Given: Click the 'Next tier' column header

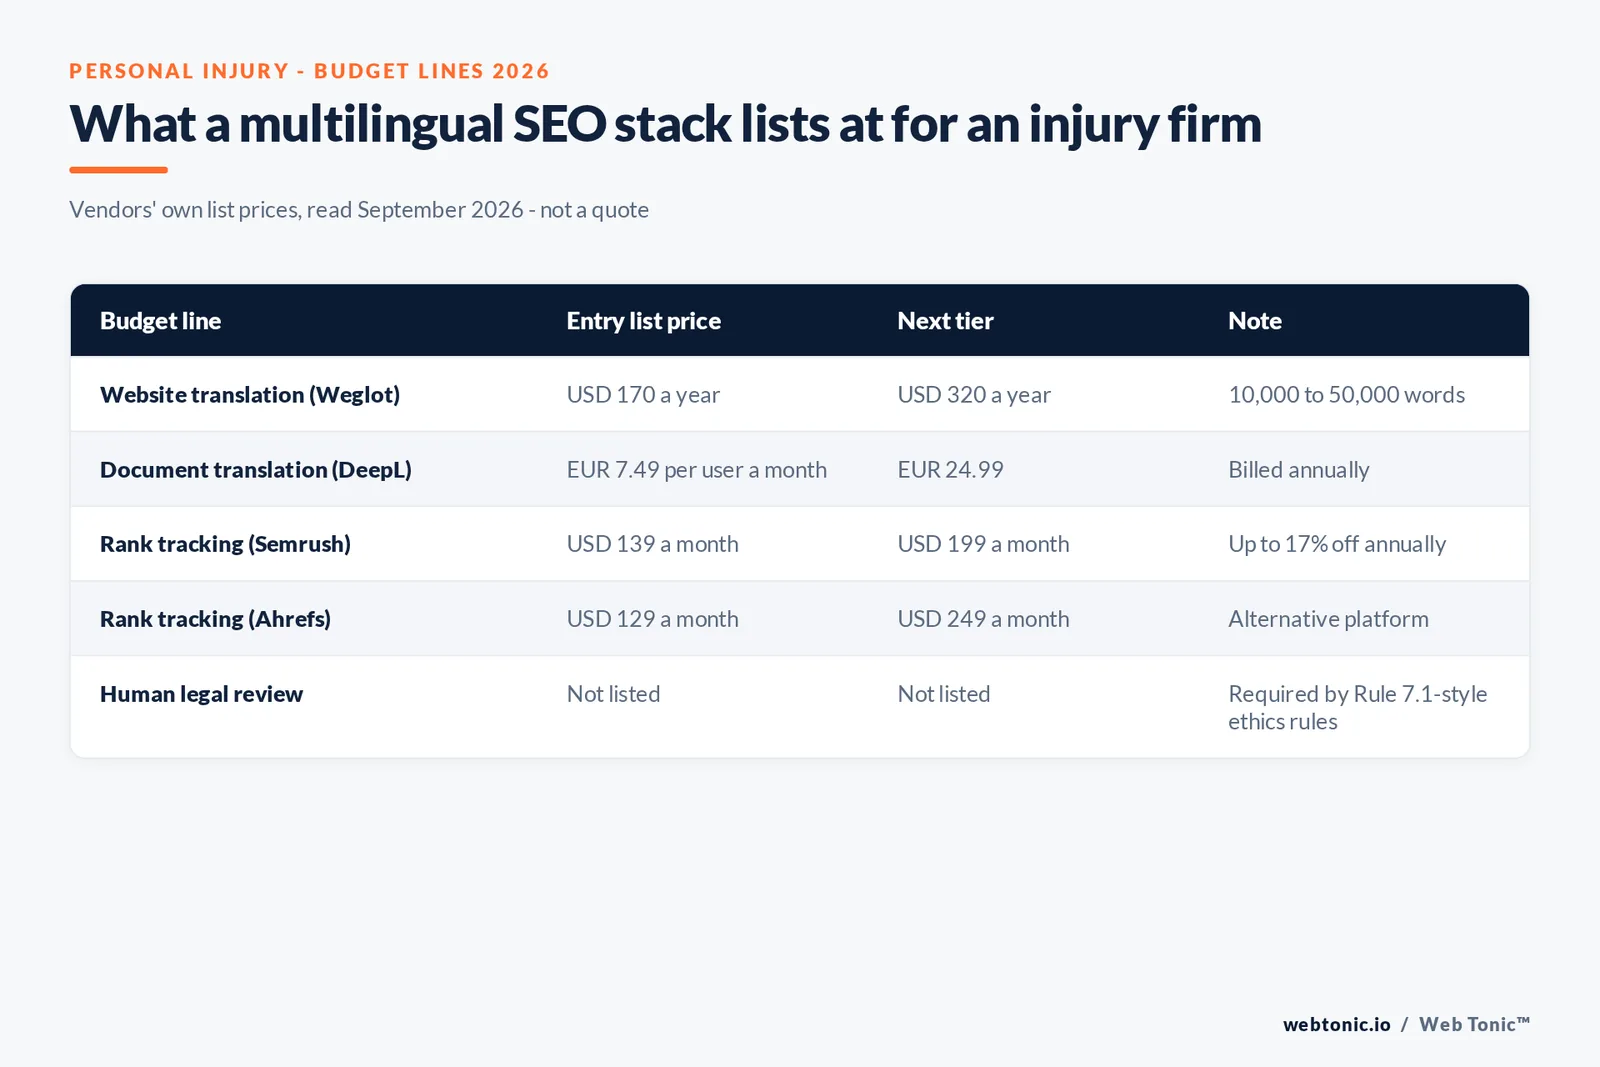Looking at the screenshot, I should coord(945,321).
